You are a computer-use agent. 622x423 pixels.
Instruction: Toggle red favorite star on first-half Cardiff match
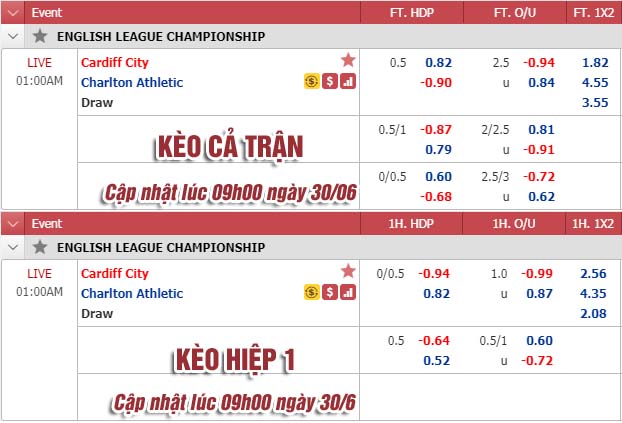click(348, 271)
